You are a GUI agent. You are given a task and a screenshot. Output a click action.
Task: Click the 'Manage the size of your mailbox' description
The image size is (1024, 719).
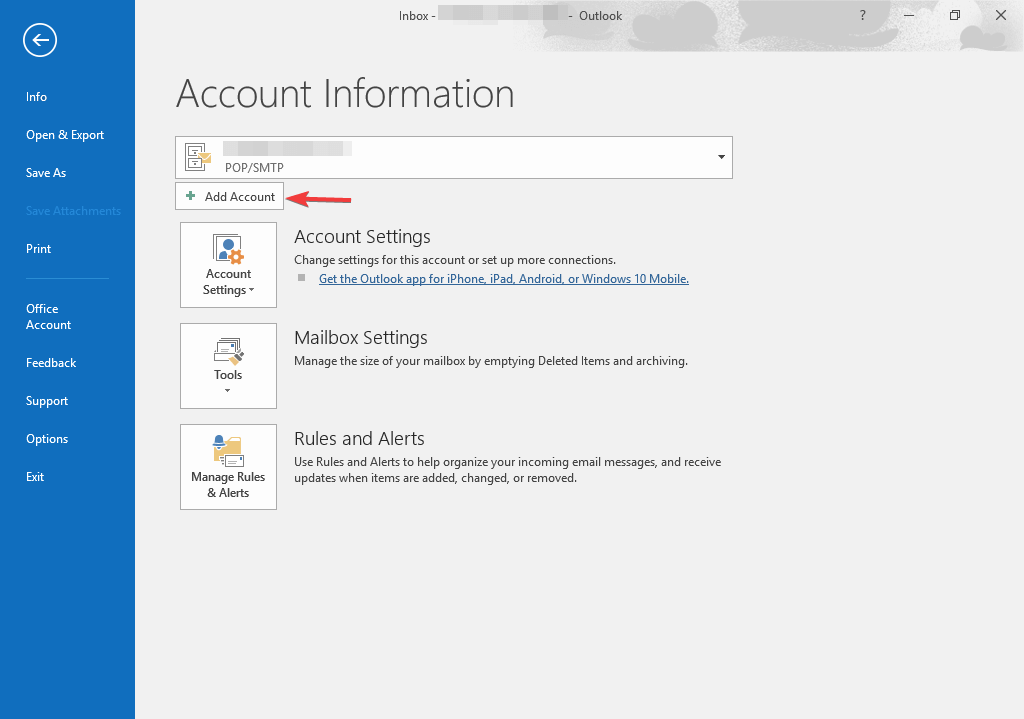490,361
